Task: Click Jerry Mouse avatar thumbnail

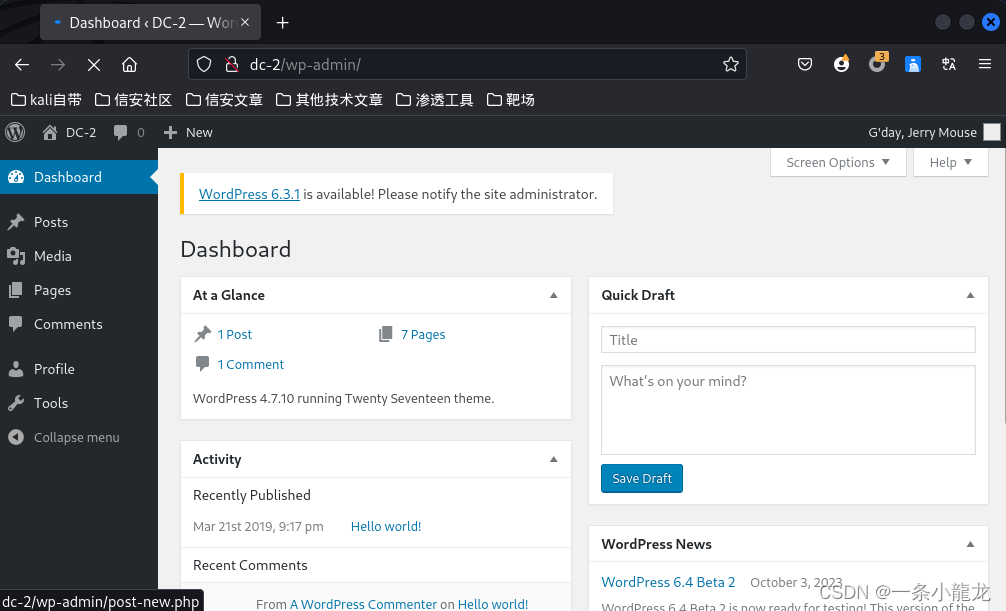Action: 992,132
